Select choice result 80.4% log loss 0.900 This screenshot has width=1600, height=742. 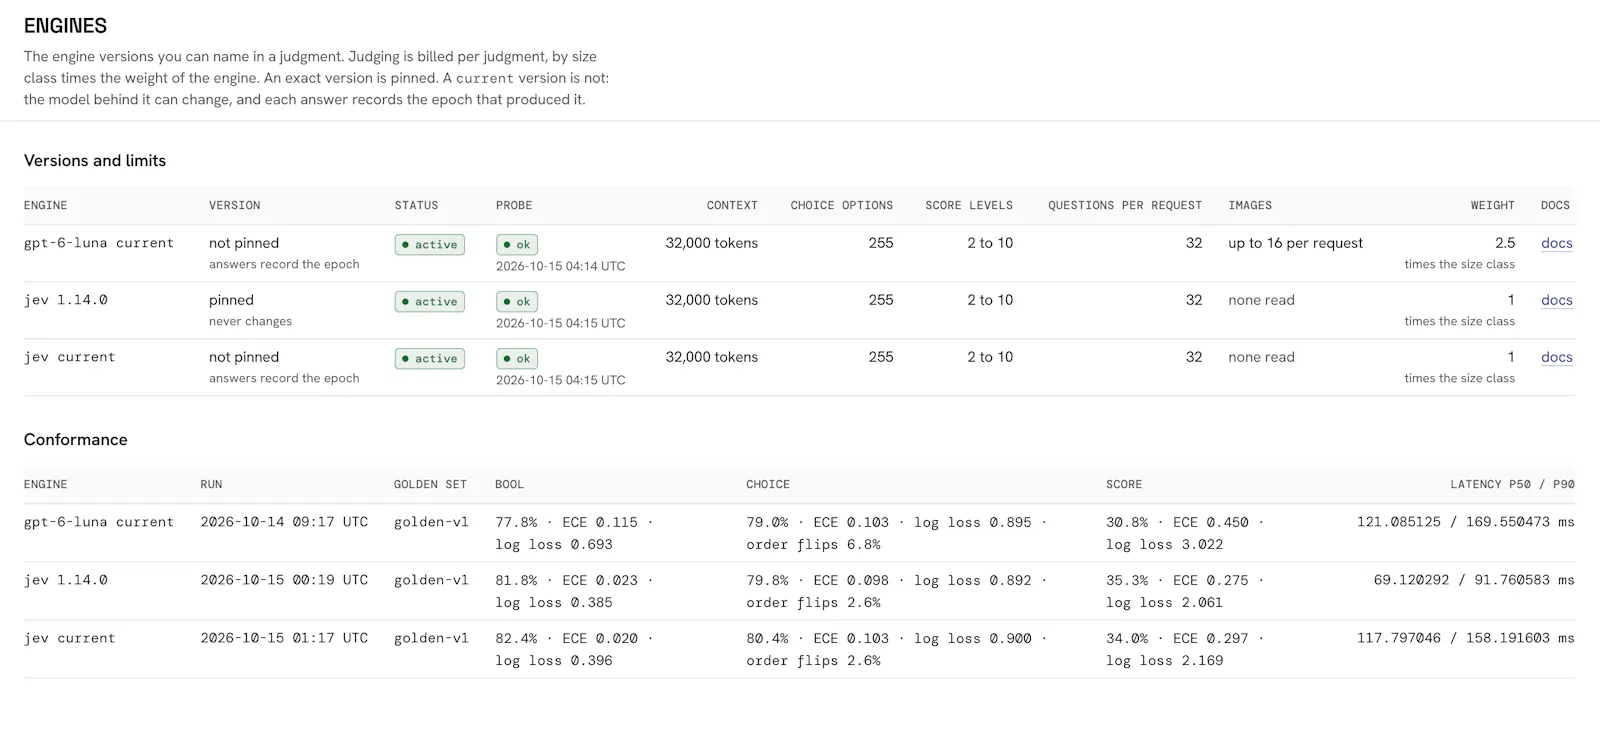click(897, 649)
